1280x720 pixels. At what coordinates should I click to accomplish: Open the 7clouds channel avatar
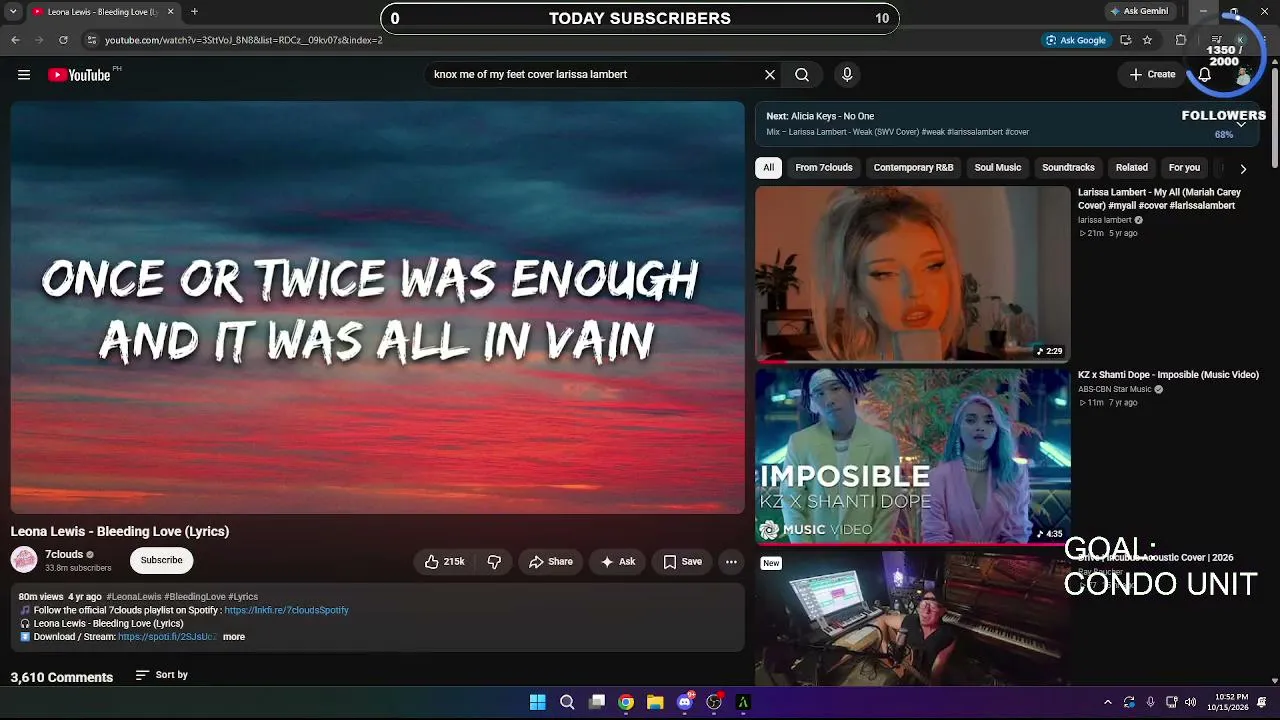24,560
